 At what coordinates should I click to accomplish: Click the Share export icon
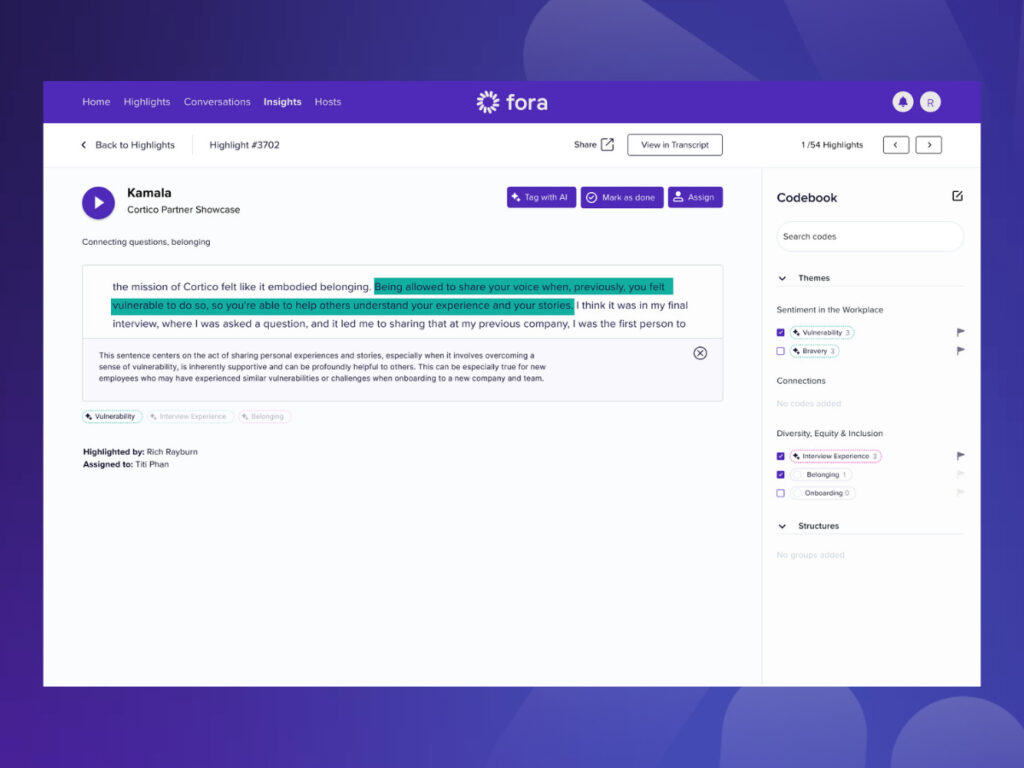[x=607, y=144]
